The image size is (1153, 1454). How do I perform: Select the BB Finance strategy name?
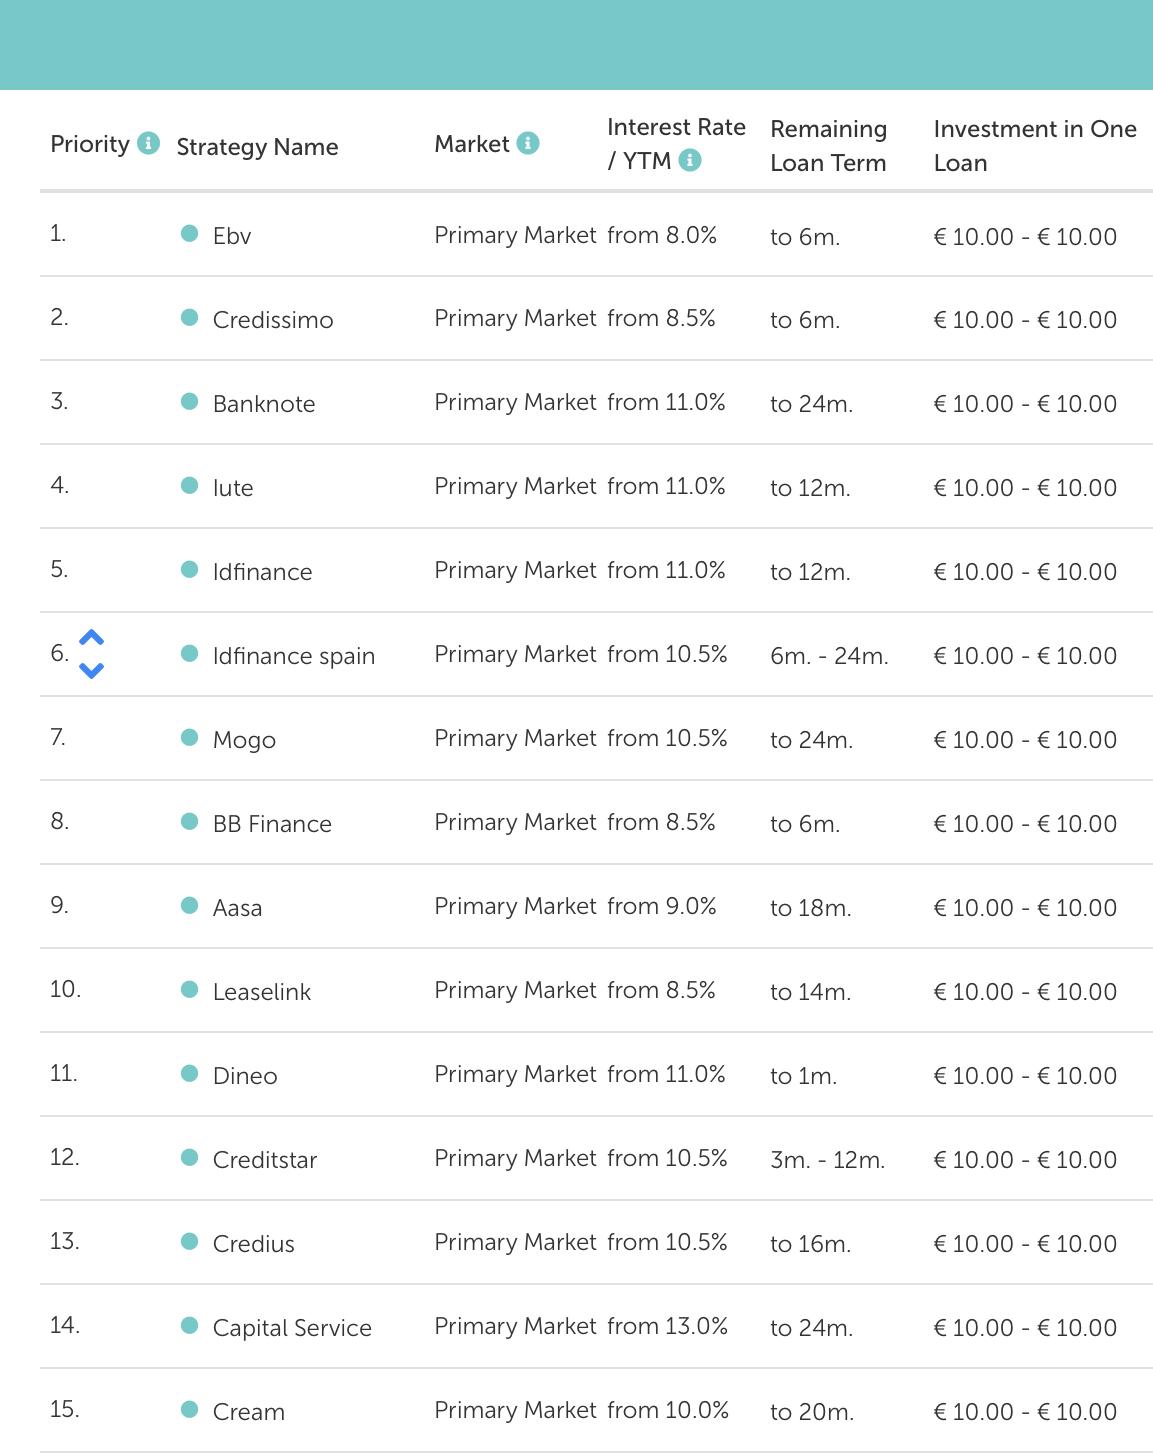pos(272,824)
